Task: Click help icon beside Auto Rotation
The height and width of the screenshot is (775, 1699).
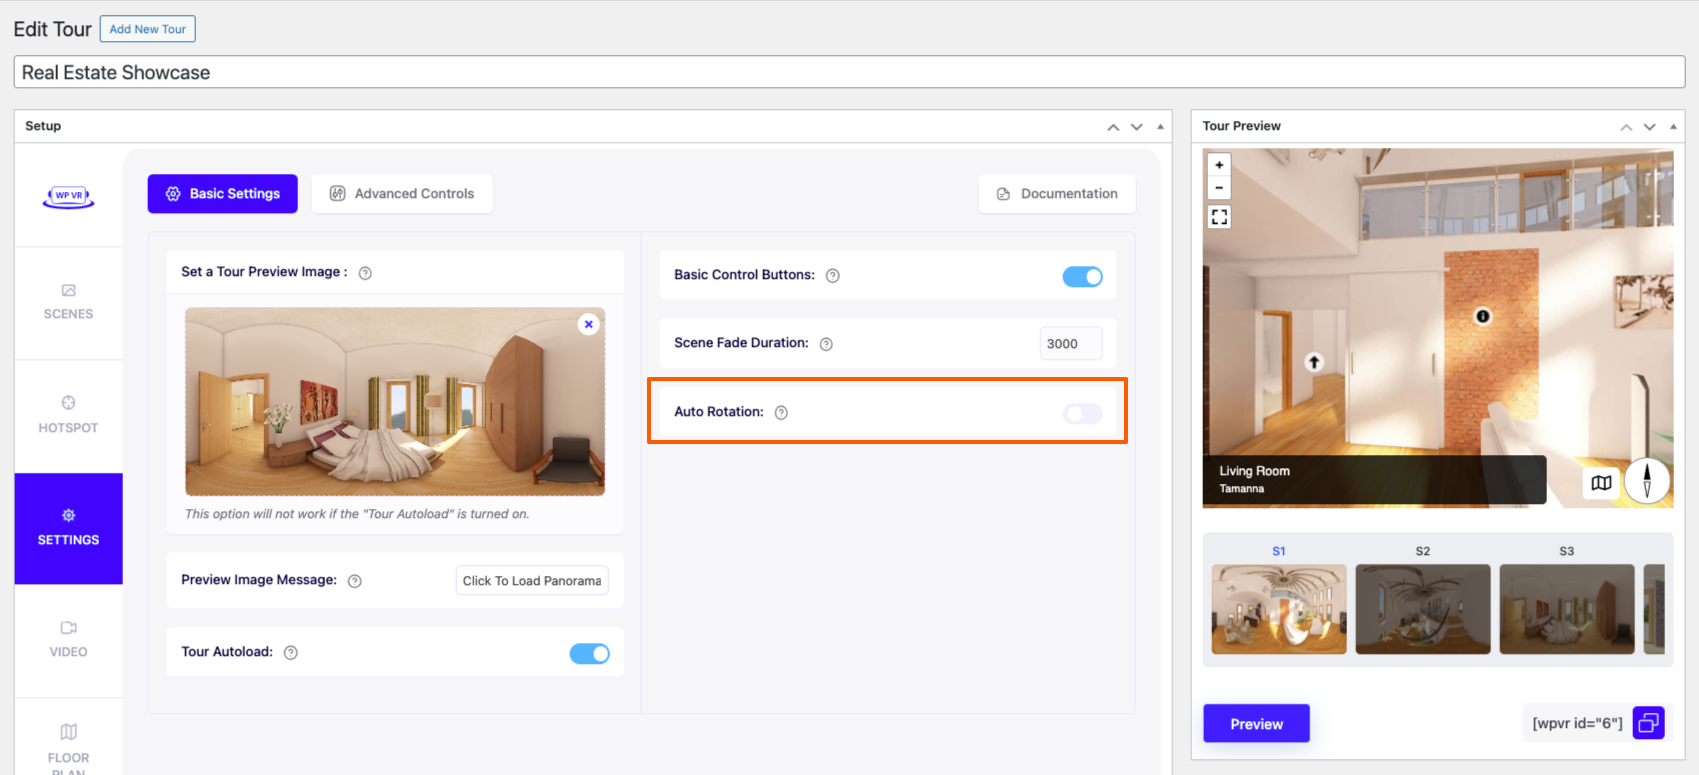Action: 781,413
